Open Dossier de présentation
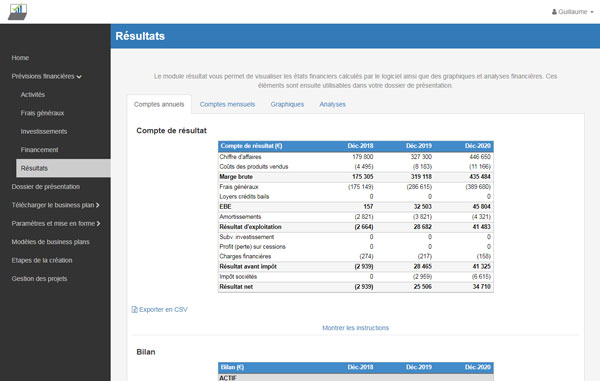The height and width of the screenshot is (381, 600). (46, 187)
